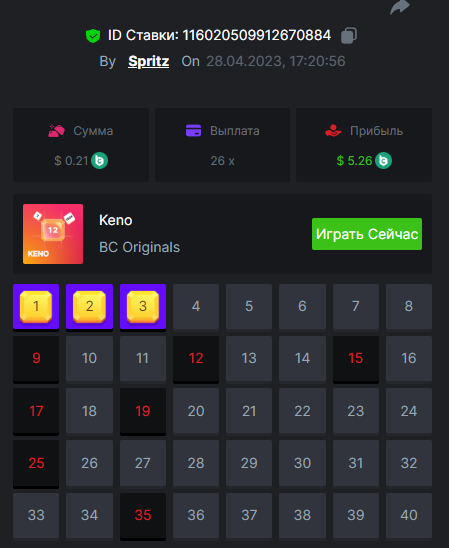Screen dimensions: 449x548
Task: Click the red hand icon beside Прибыль
Action: point(333,131)
